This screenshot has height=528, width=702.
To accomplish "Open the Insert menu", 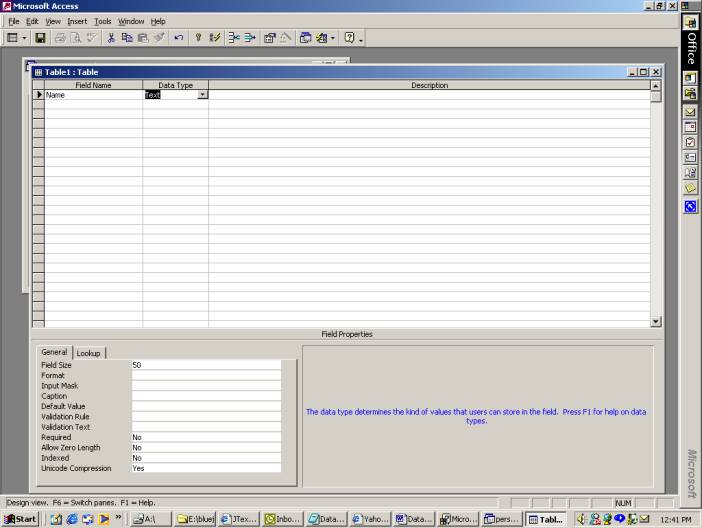I will (77, 21).
